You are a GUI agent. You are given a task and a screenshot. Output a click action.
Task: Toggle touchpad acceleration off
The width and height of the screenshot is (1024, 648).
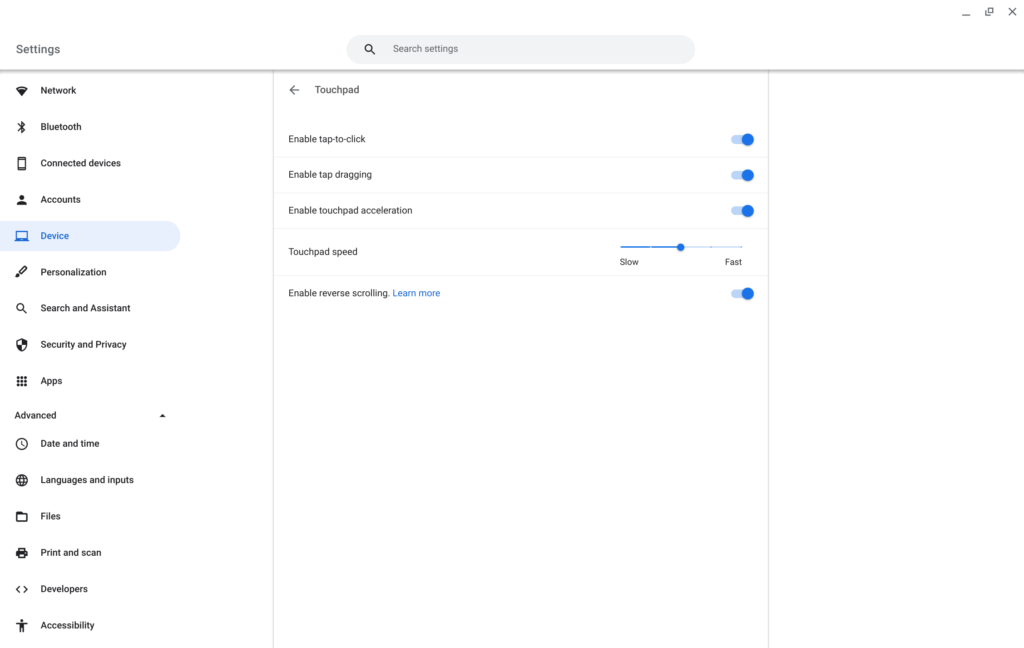[x=742, y=211]
